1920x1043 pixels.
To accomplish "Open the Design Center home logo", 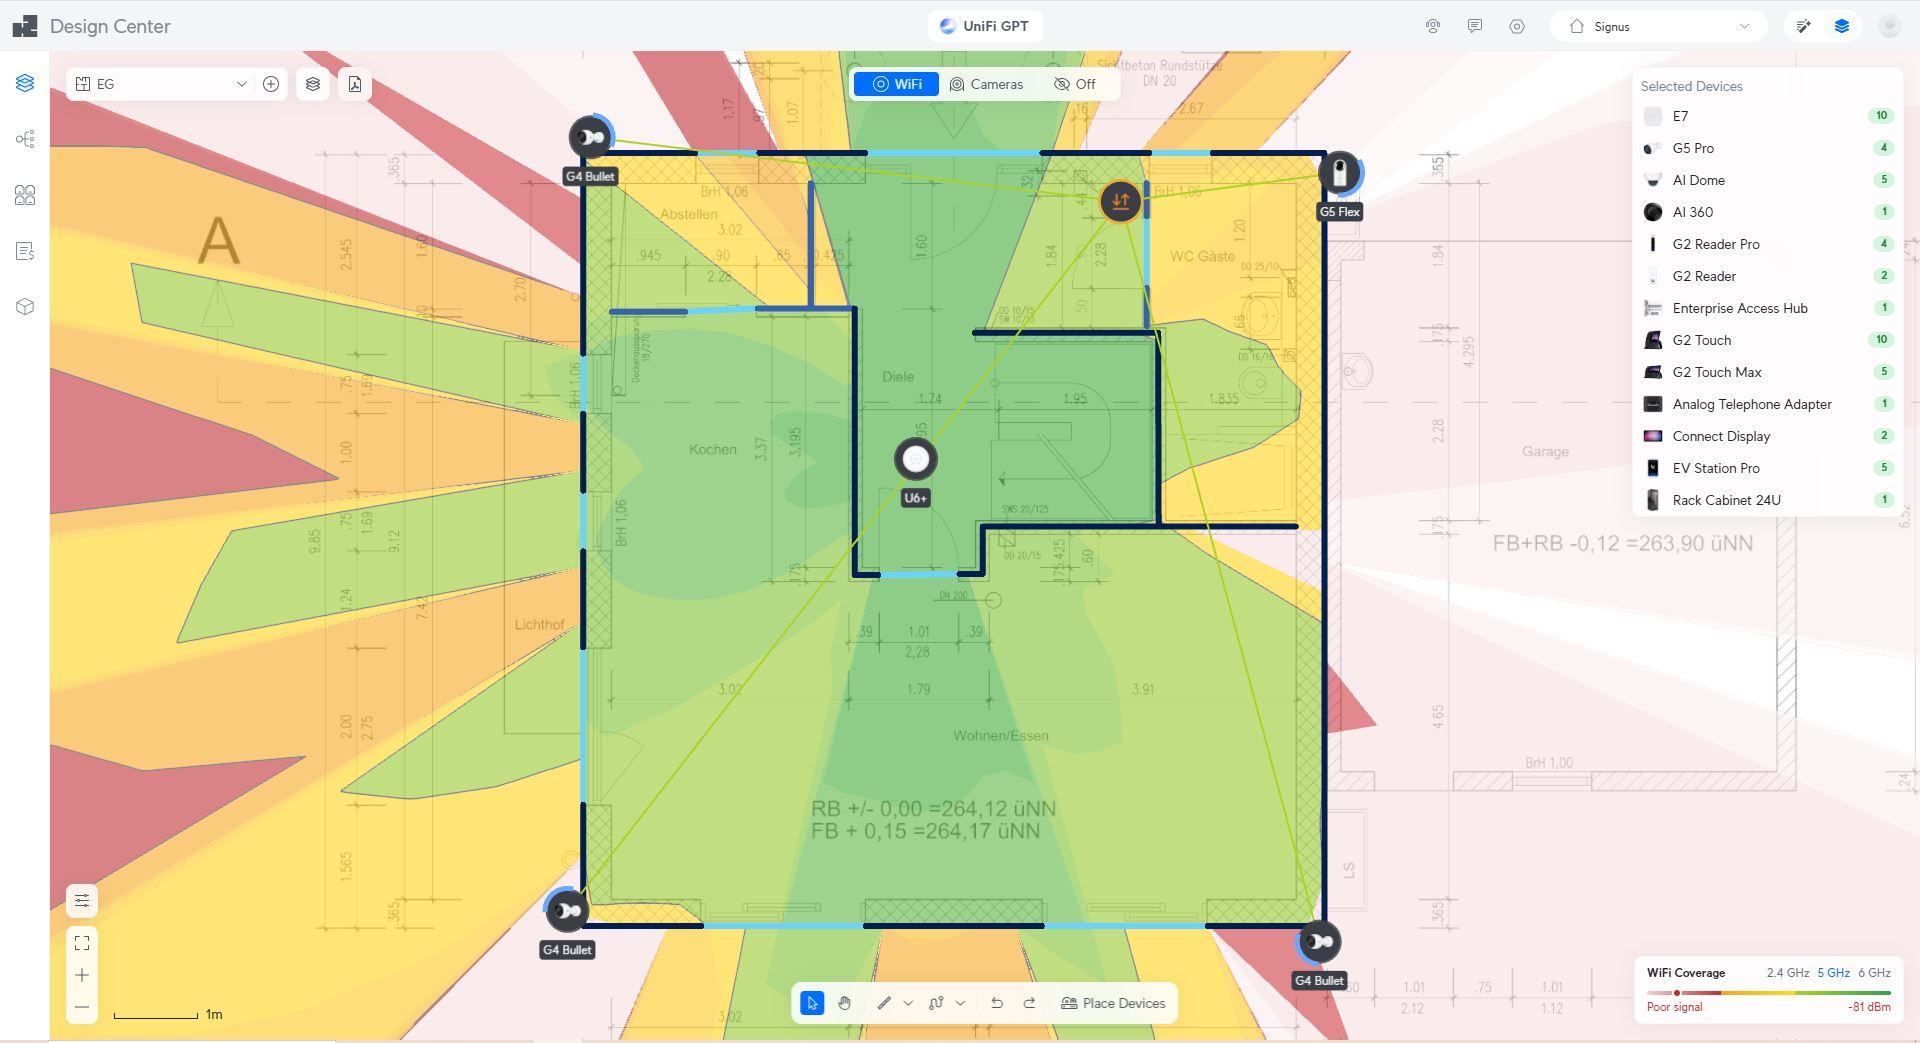I will pyautogui.click(x=25, y=26).
